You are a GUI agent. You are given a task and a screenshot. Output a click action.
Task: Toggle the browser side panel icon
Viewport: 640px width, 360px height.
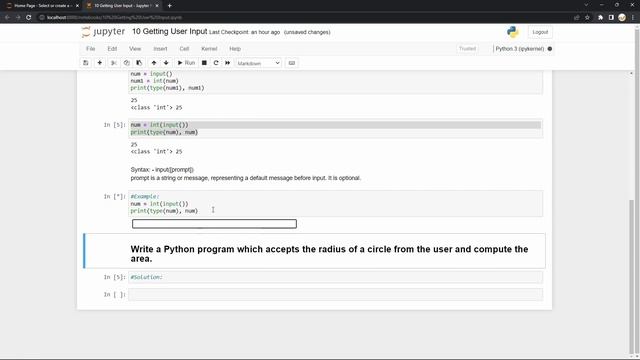point(611,18)
